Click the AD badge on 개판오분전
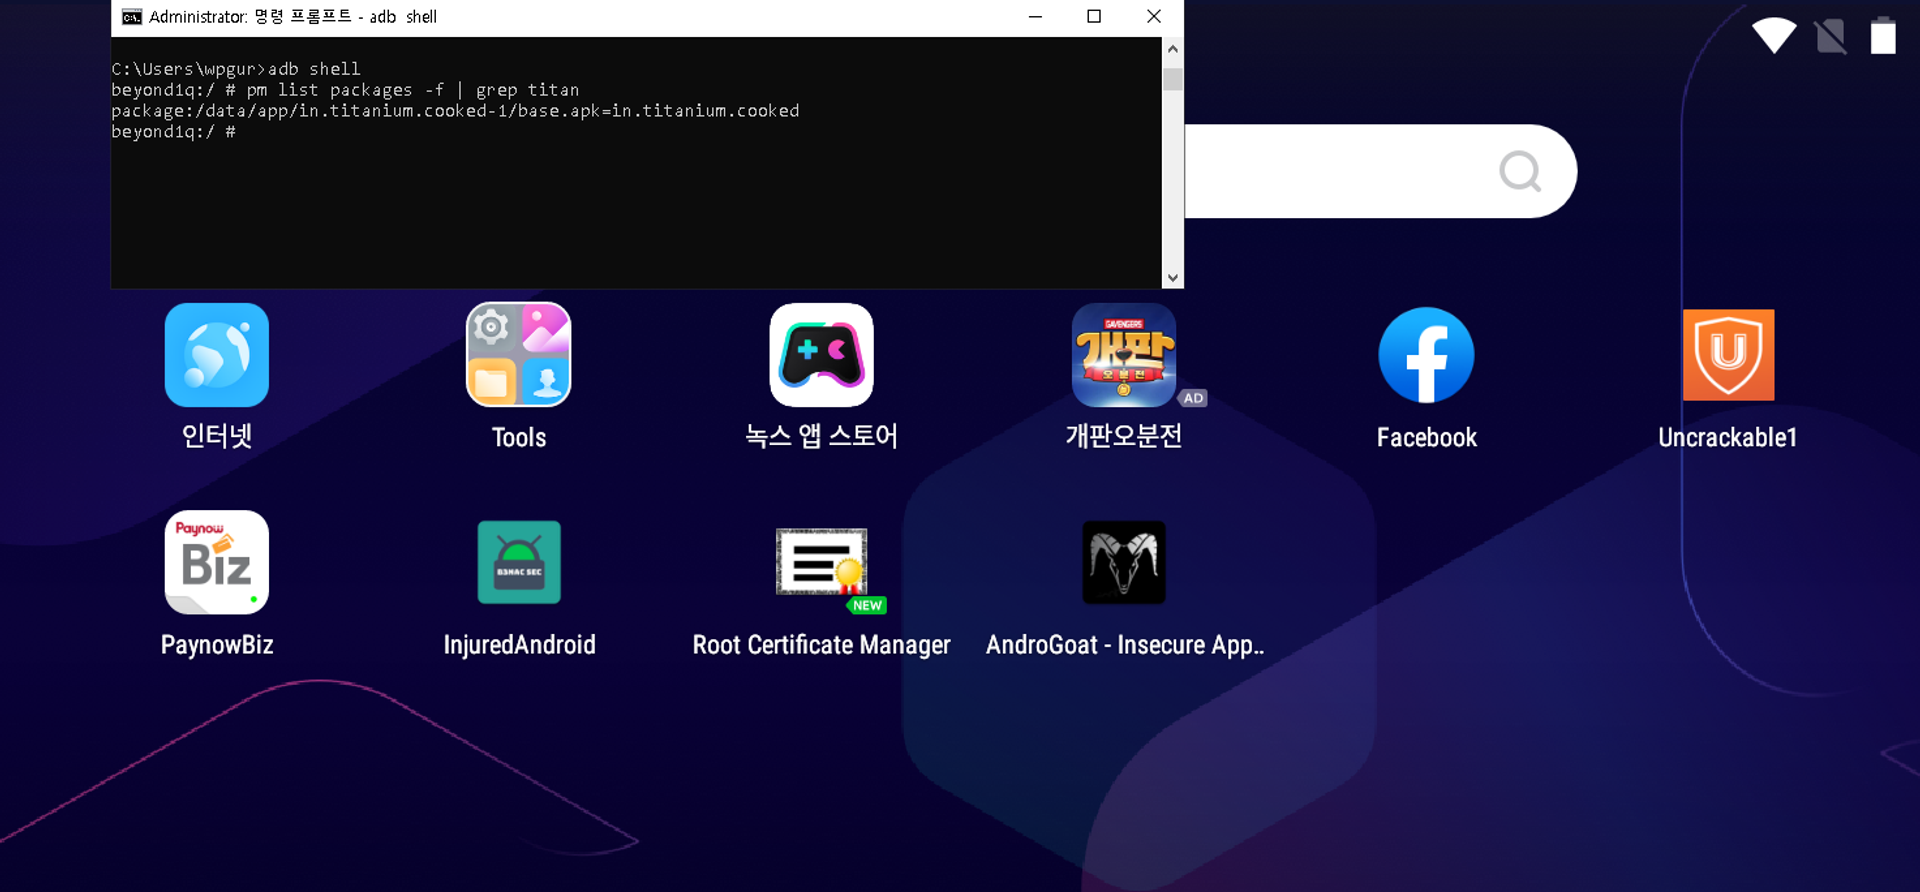Image resolution: width=1920 pixels, height=892 pixels. pos(1193,398)
